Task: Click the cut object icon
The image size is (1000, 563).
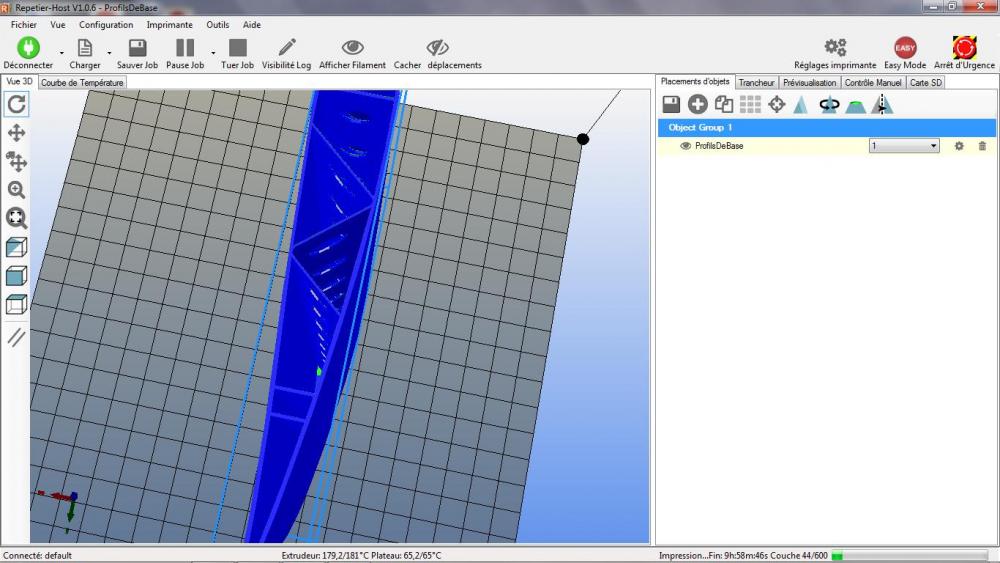Action: [855, 105]
